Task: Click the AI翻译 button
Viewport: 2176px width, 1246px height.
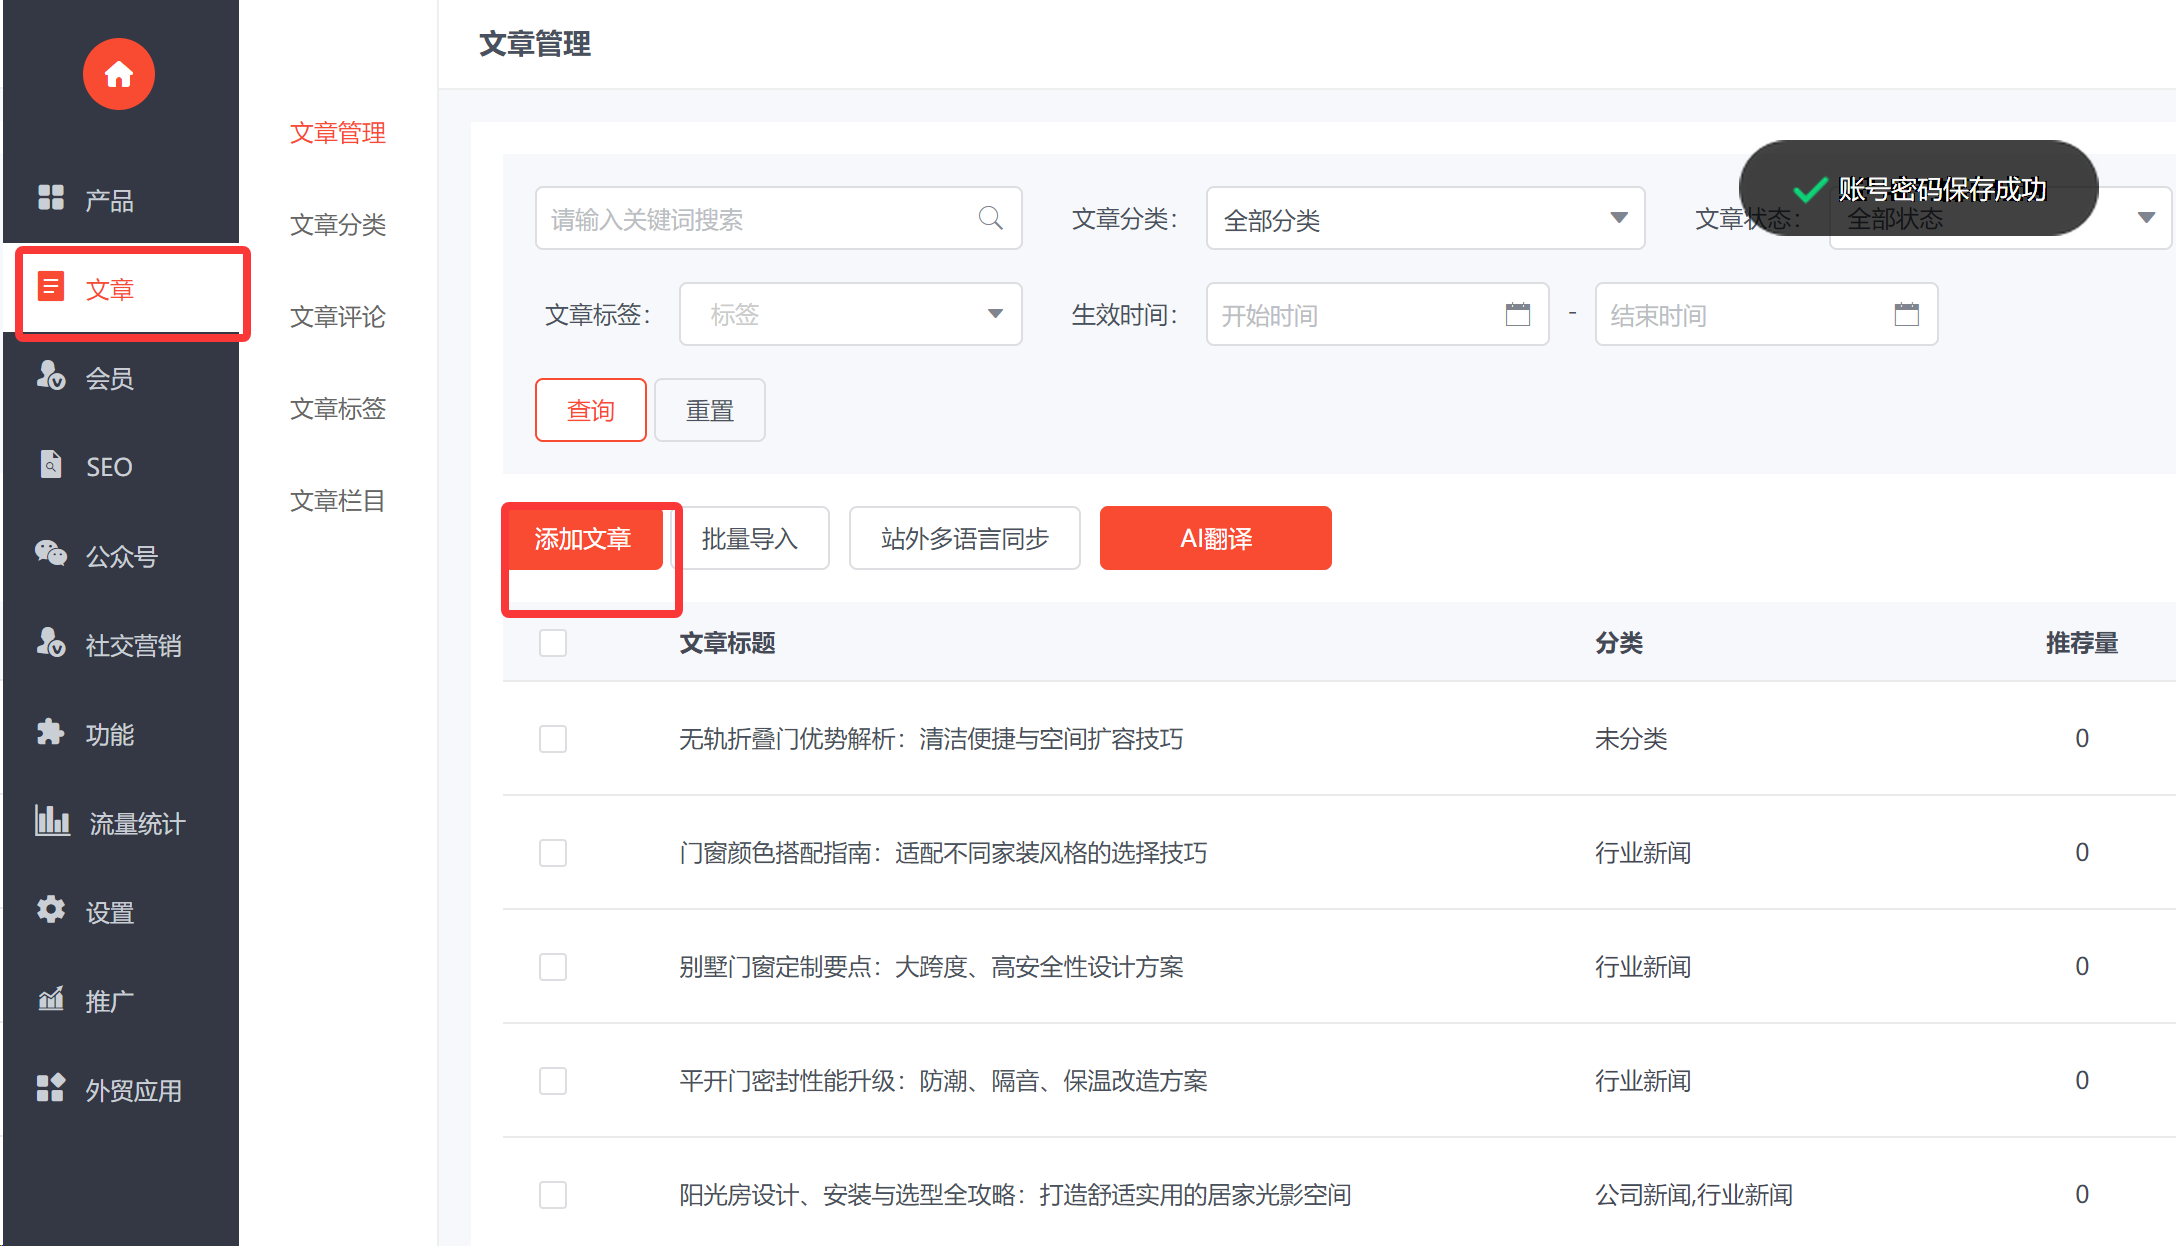Action: pos(1215,539)
